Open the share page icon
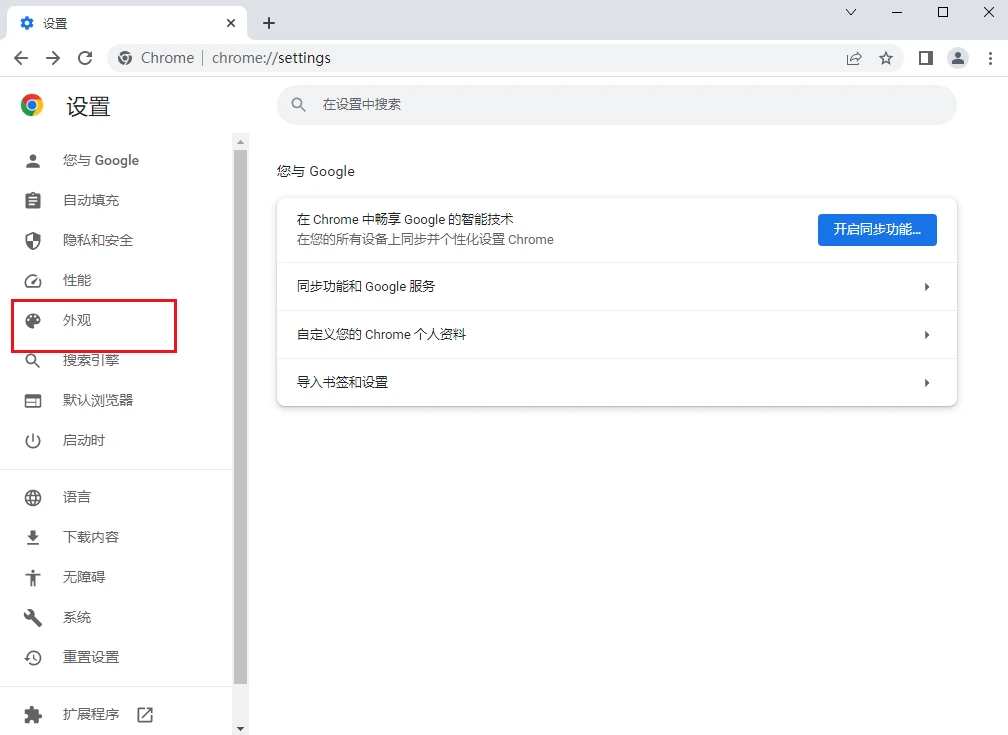 (854, 58)
